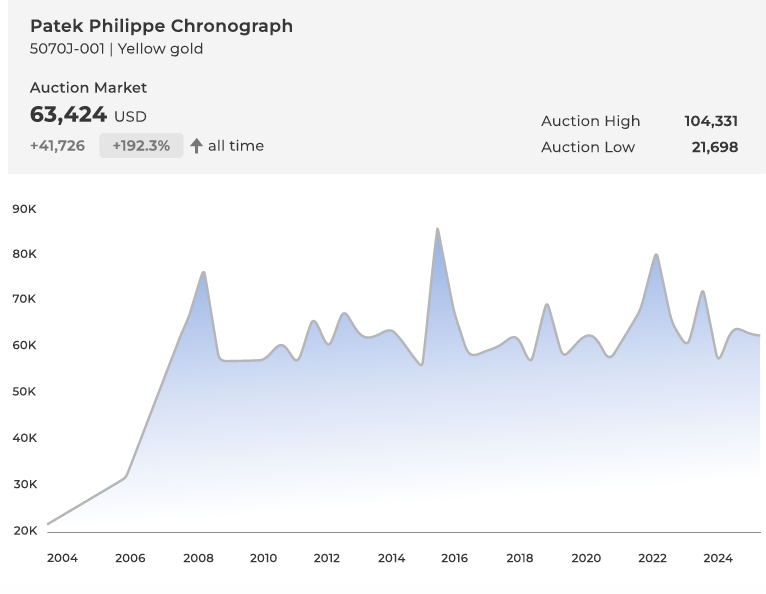Click the up arrow icon beside all time

pyautogui.click(x=196, y=146)
